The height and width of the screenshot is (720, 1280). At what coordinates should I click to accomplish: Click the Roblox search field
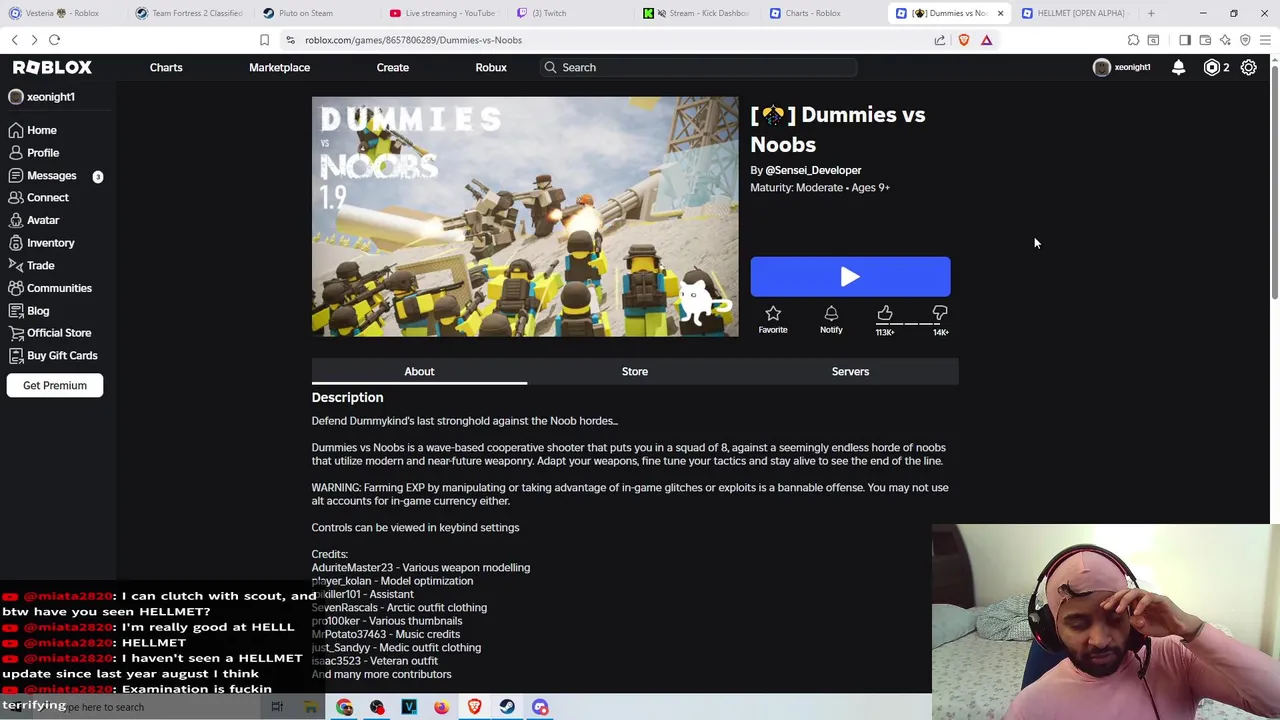pyautogui.click(x=700, y=67)
